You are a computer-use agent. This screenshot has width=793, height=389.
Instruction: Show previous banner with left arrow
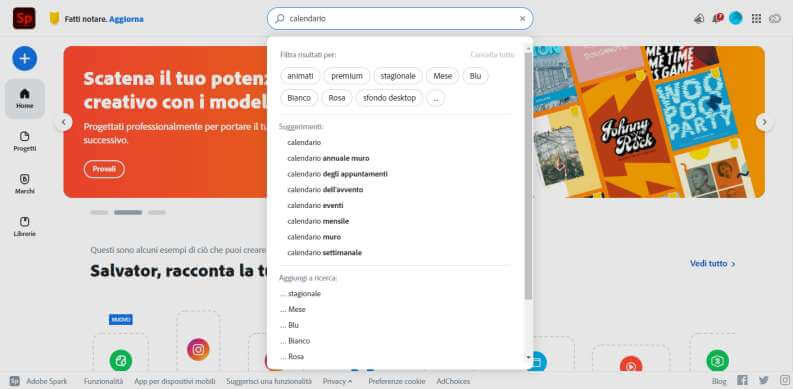tap(63, 122)
